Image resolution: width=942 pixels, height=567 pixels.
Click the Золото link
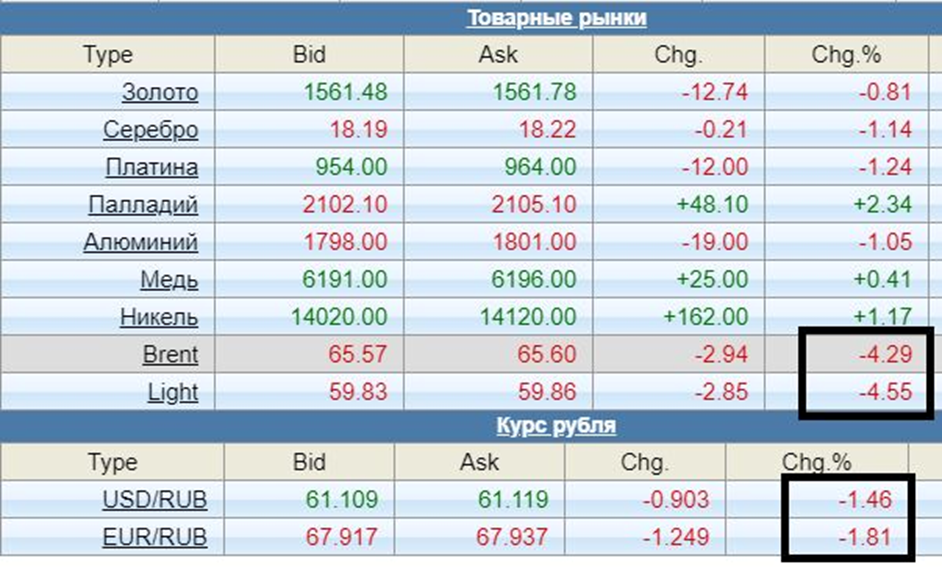(160, 93)
